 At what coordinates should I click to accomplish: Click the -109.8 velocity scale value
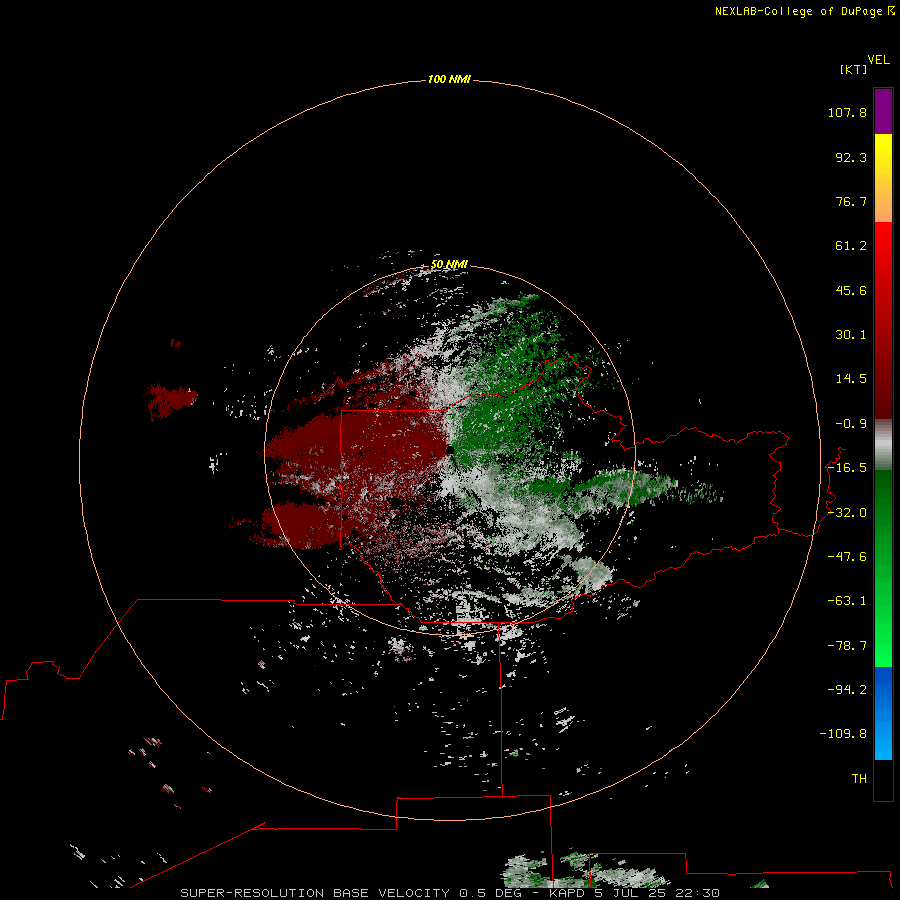pos(843,734)
